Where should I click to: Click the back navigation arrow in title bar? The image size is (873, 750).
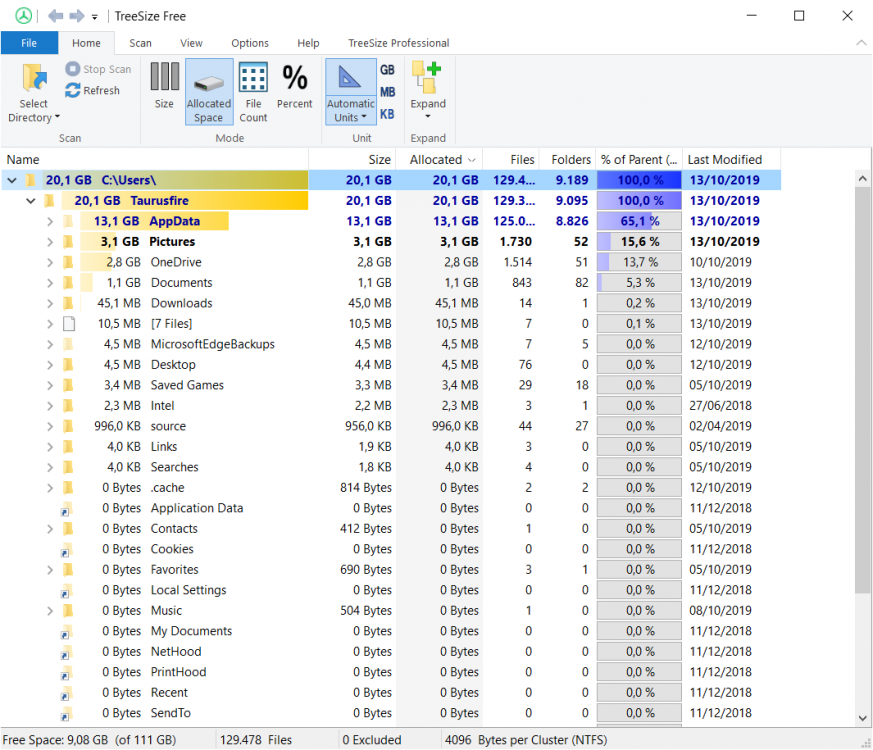coord(55,16)
